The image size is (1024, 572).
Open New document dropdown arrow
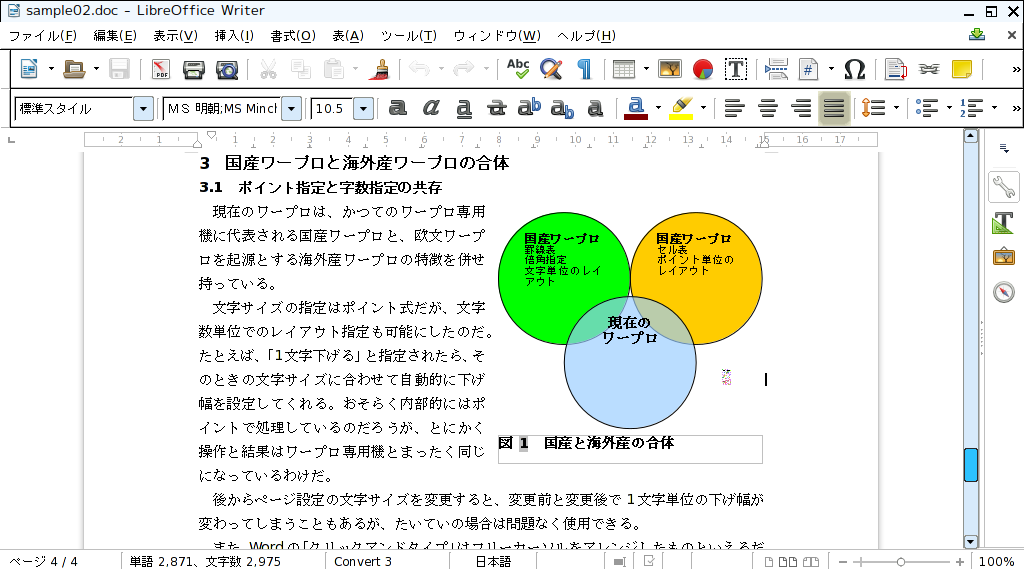click(x=51, y=69)
